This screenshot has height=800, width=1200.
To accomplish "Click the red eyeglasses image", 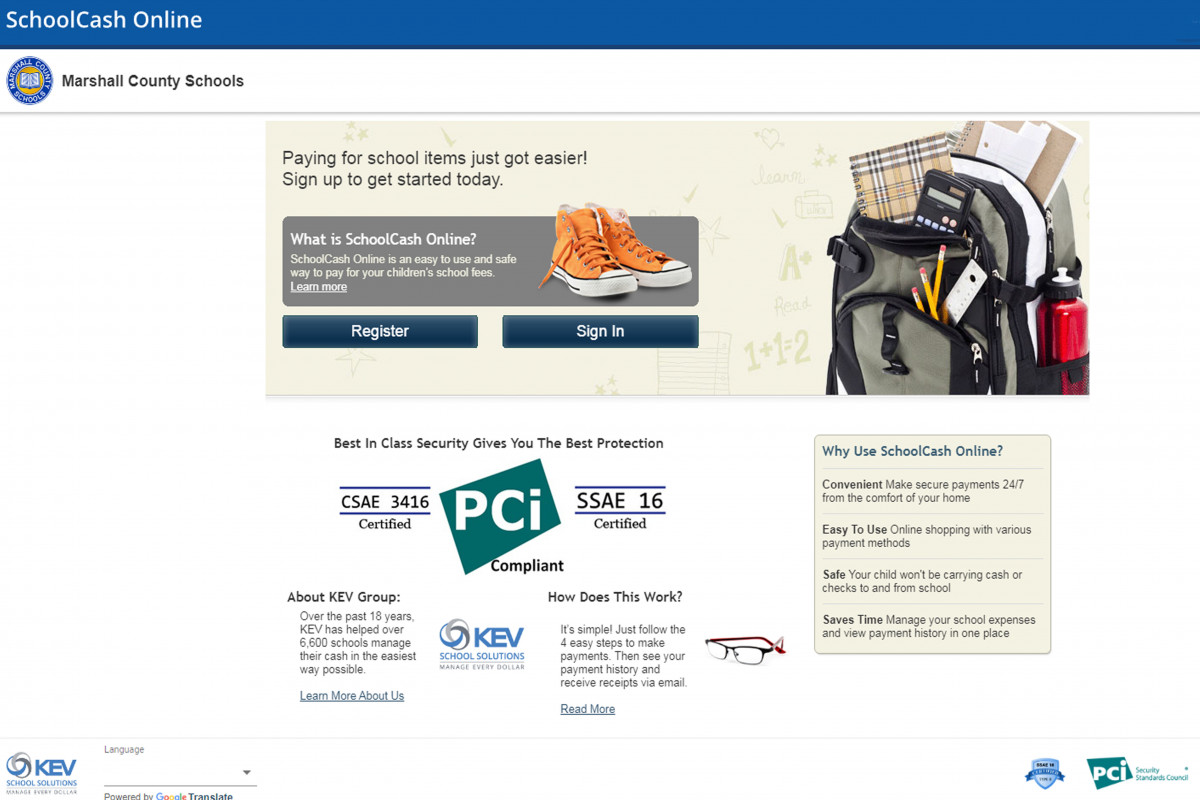I will tap(745, 648).
